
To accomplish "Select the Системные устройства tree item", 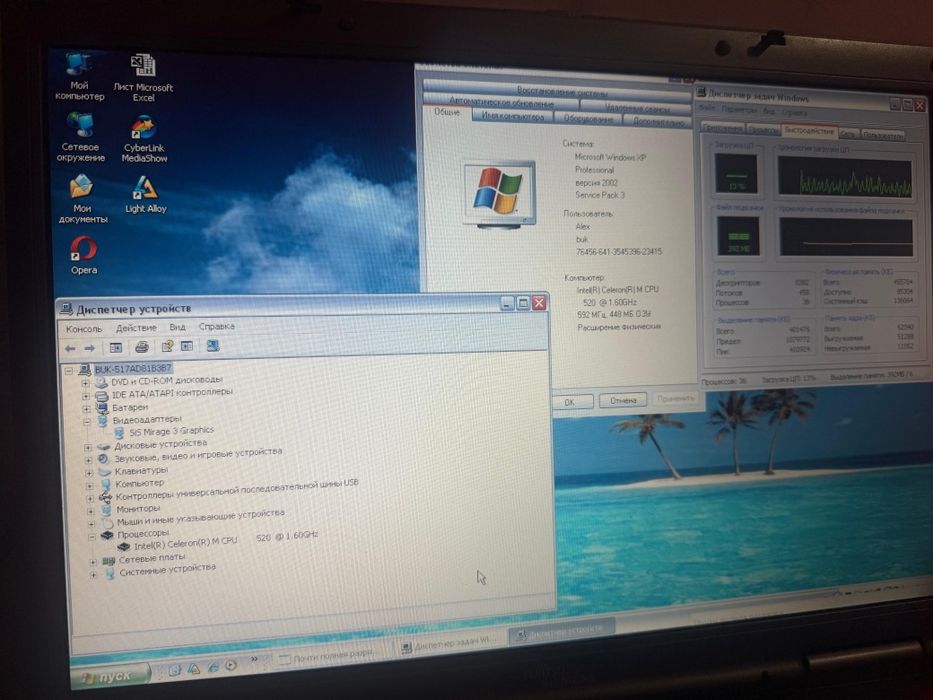I will (167, 570).
